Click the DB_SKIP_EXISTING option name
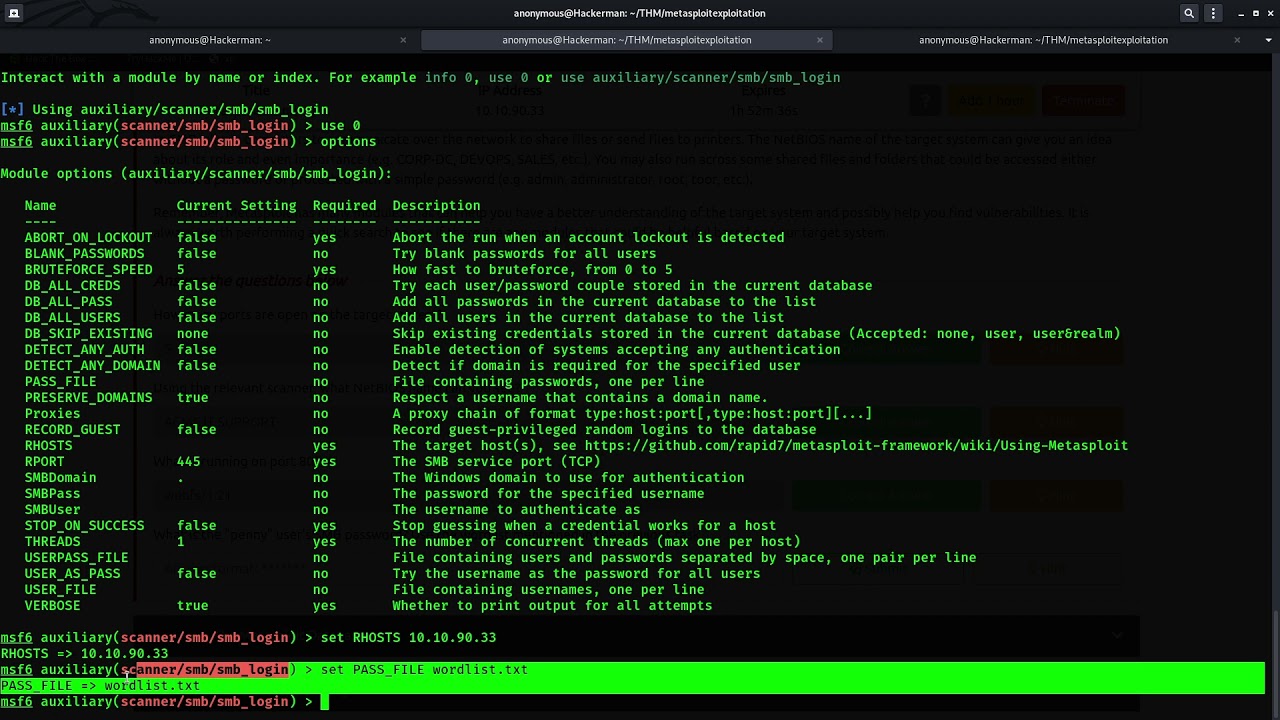The image size is (1280, 720). tap(88, 334)
